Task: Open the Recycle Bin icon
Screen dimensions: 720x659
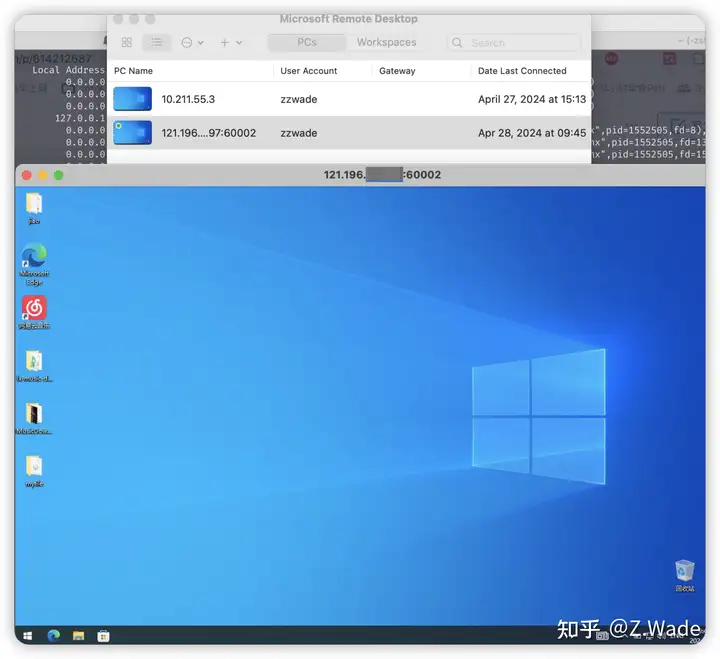Action: (685, 575)
